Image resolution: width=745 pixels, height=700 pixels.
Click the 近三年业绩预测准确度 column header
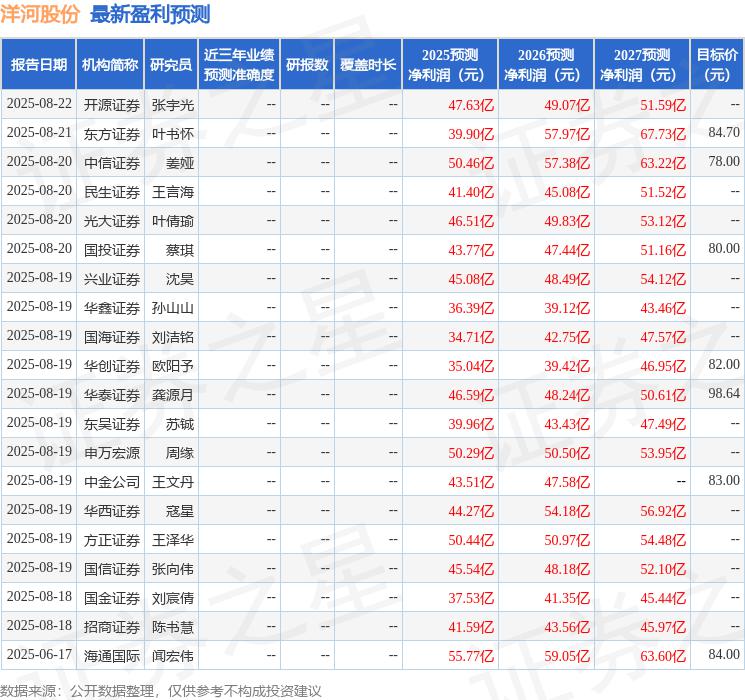(x=239, y=65)
